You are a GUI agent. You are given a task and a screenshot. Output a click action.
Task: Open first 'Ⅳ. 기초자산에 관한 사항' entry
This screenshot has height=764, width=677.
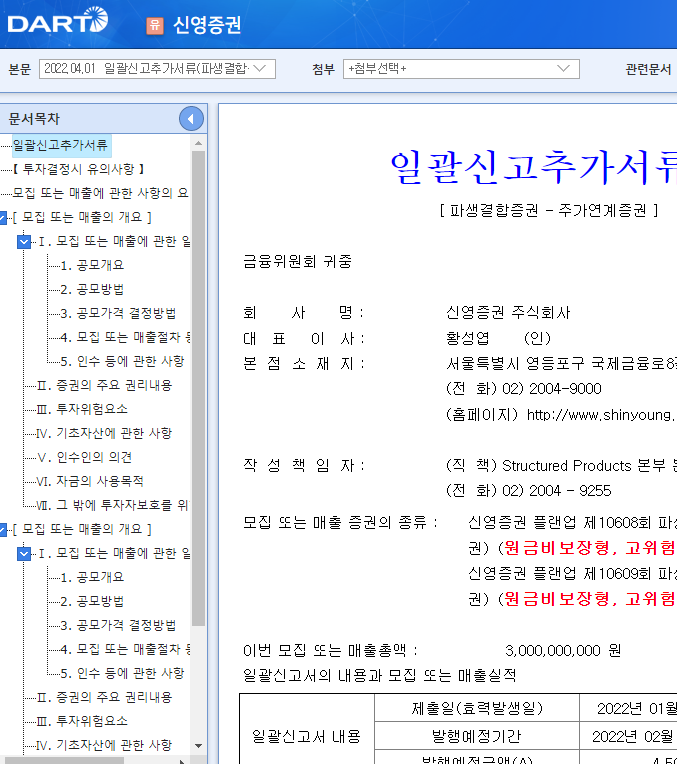click(104, 433)
